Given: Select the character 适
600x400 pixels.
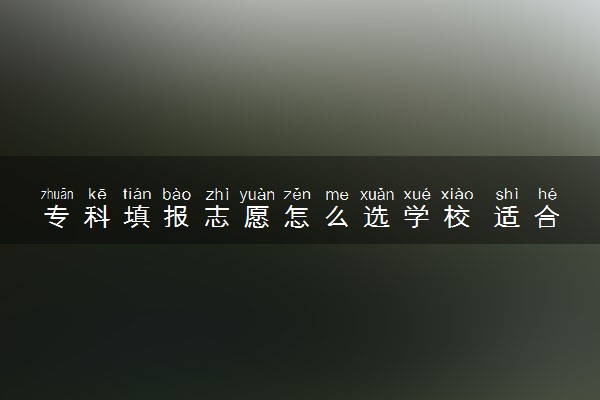Looking at the screenshot, I should tap(507, 217).
